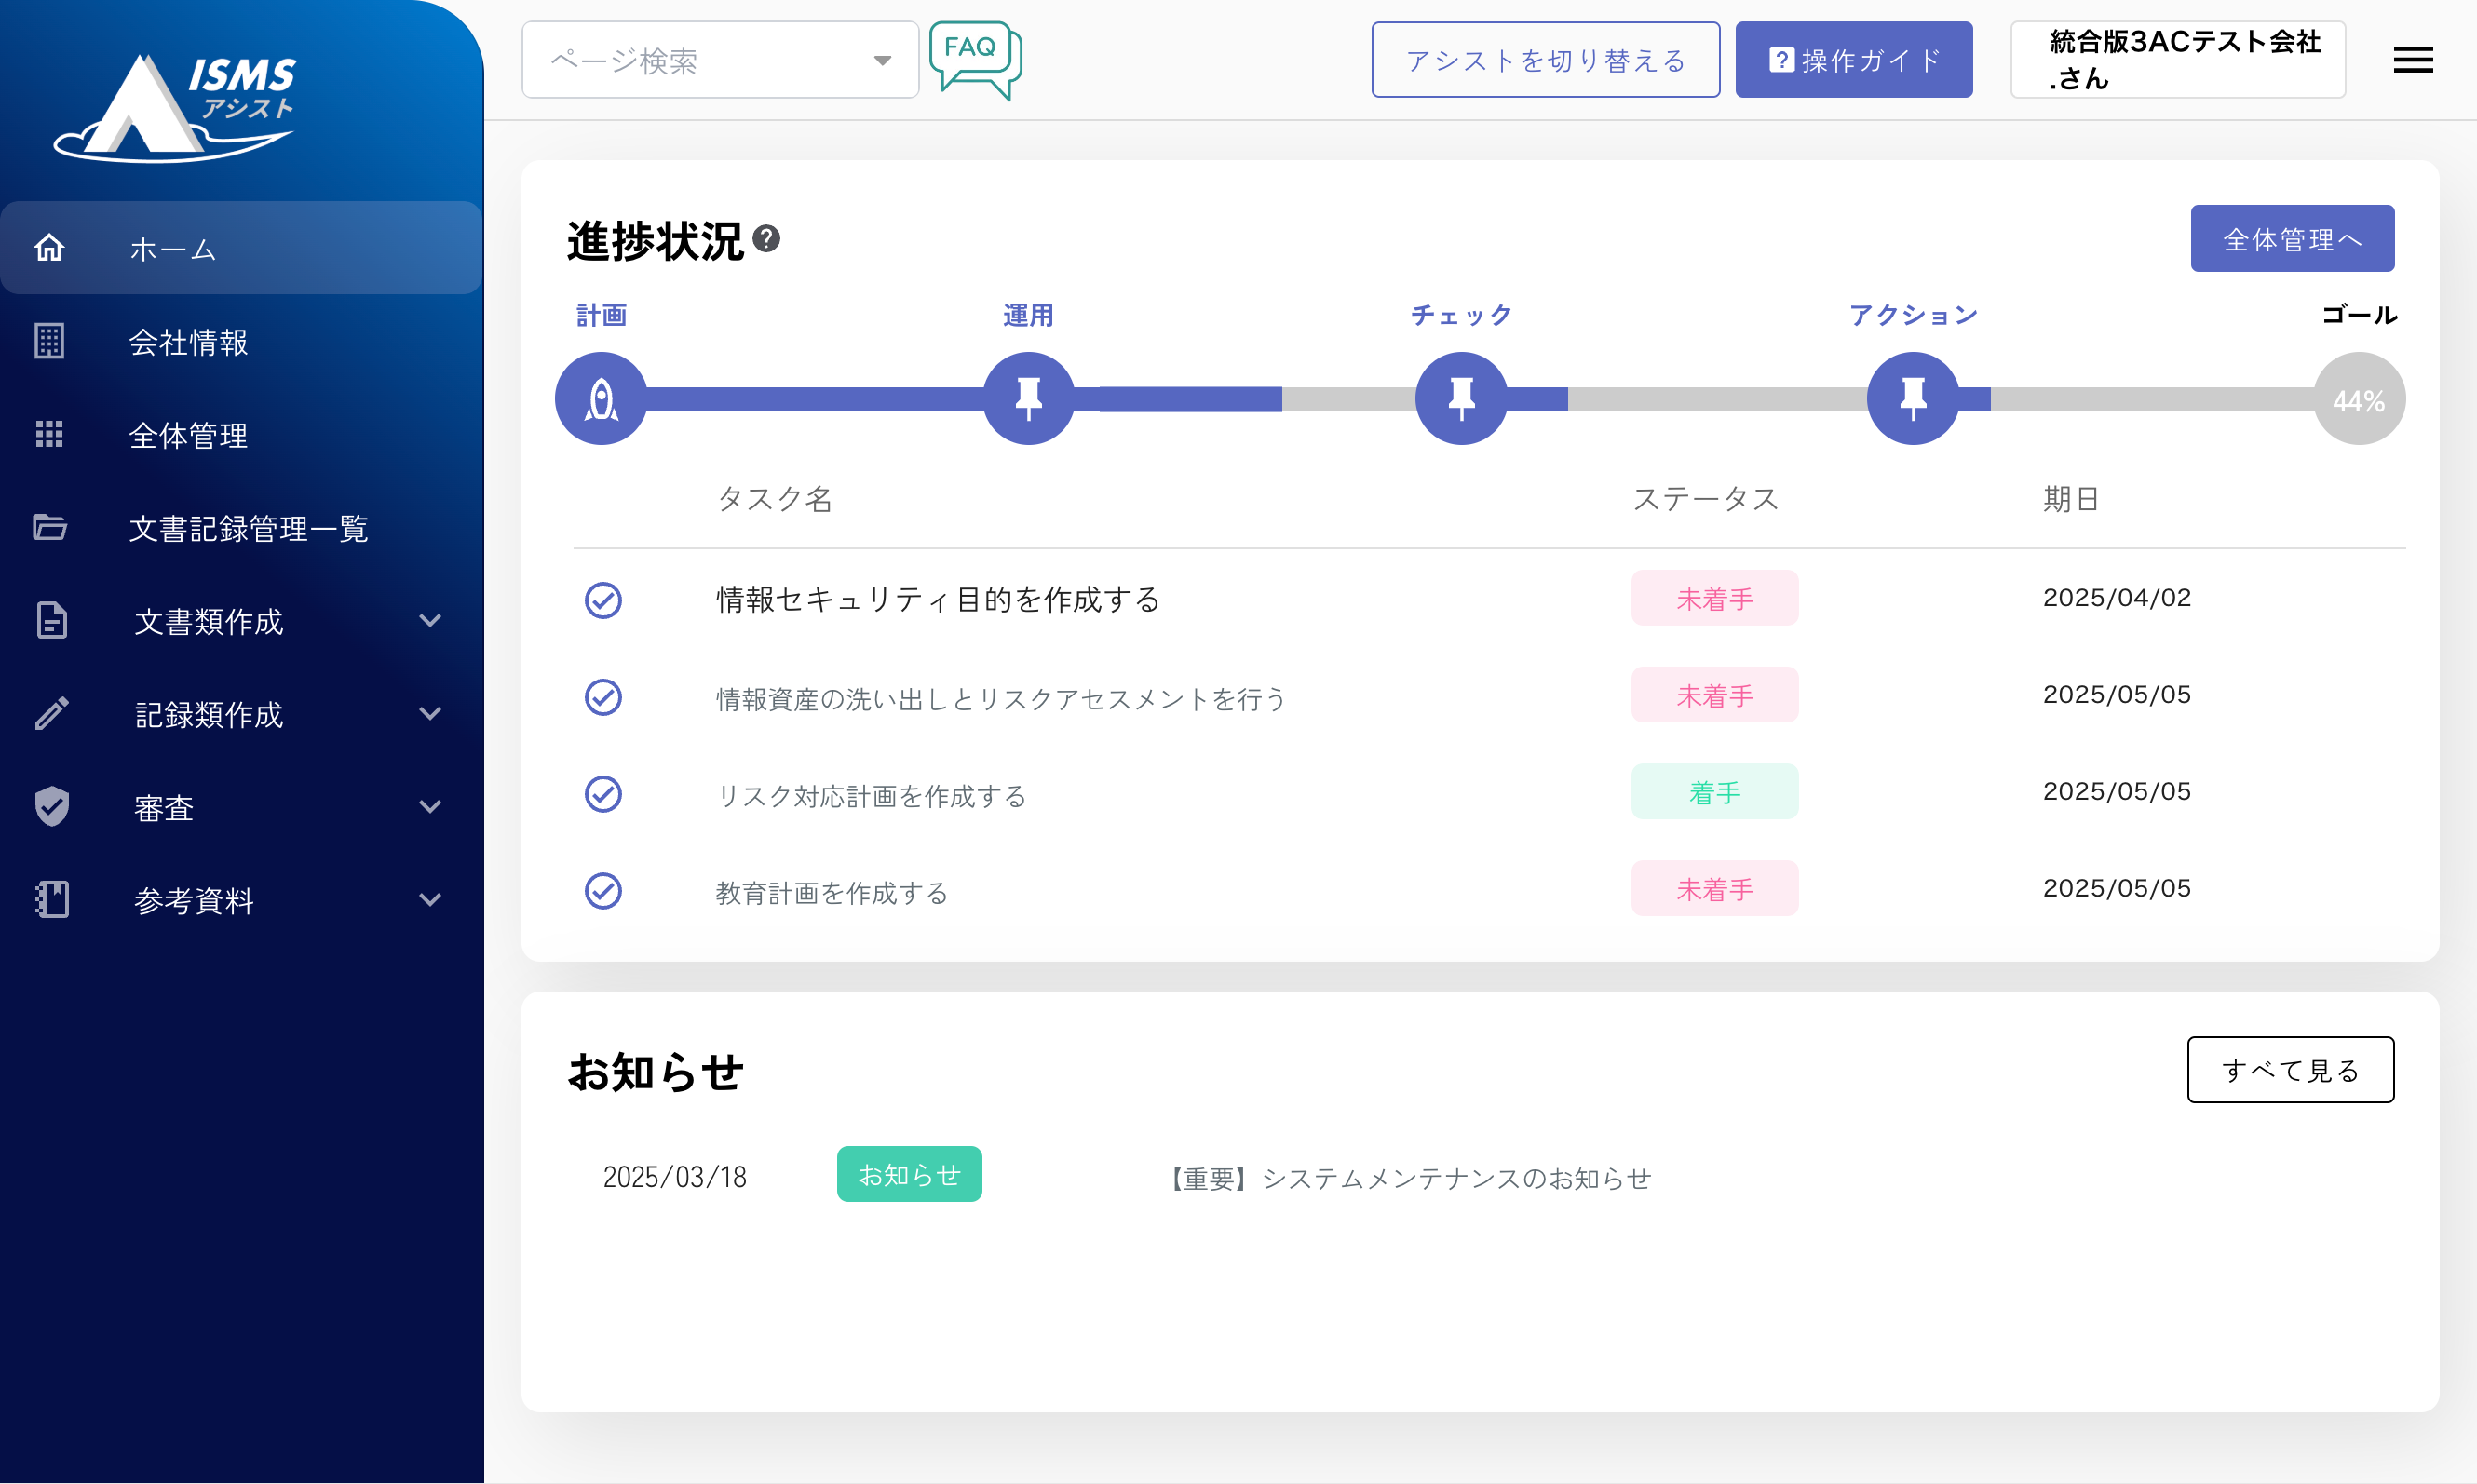
Task: Click the FAQ chat bubble icon
Action: pyautogui.click(x=974, y=59)
